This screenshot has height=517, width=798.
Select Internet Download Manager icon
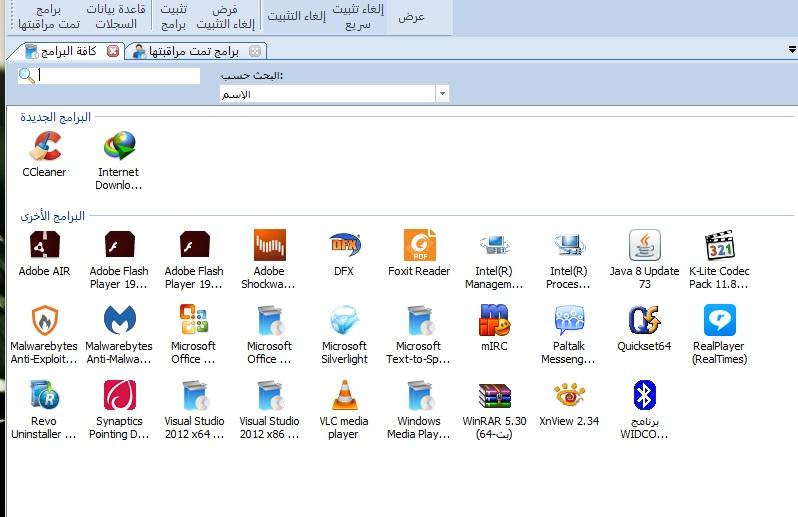120,146
